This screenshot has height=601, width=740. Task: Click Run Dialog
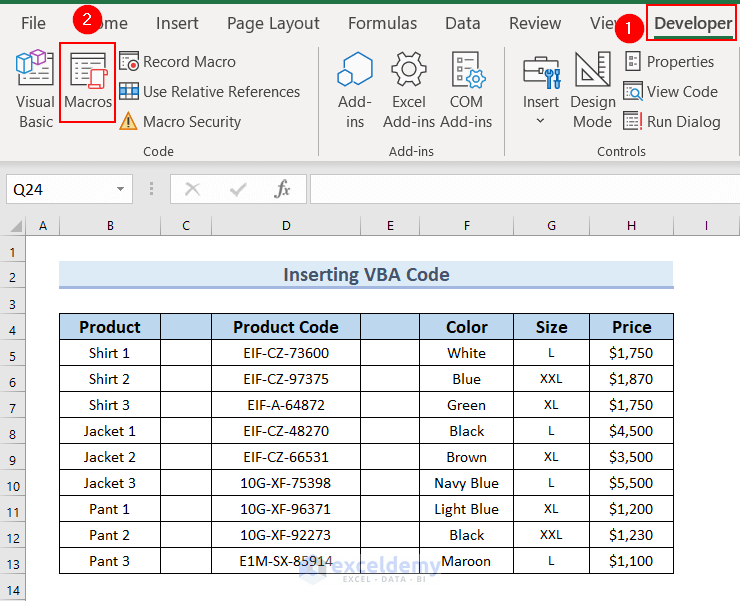[672, 122]
